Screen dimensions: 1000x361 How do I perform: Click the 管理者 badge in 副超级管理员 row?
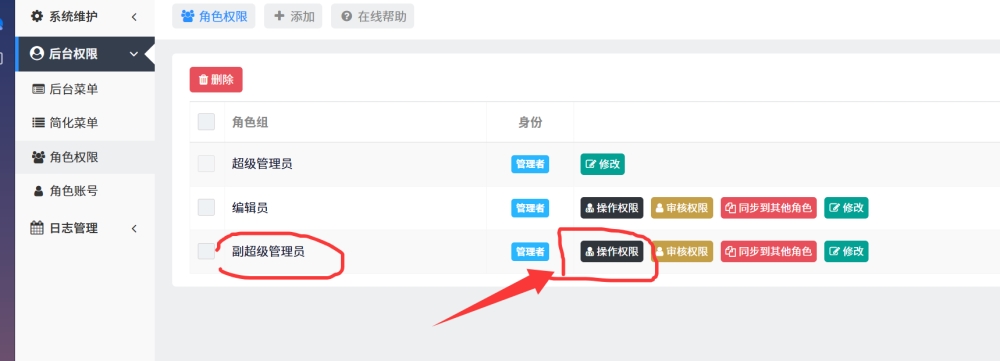530,251
